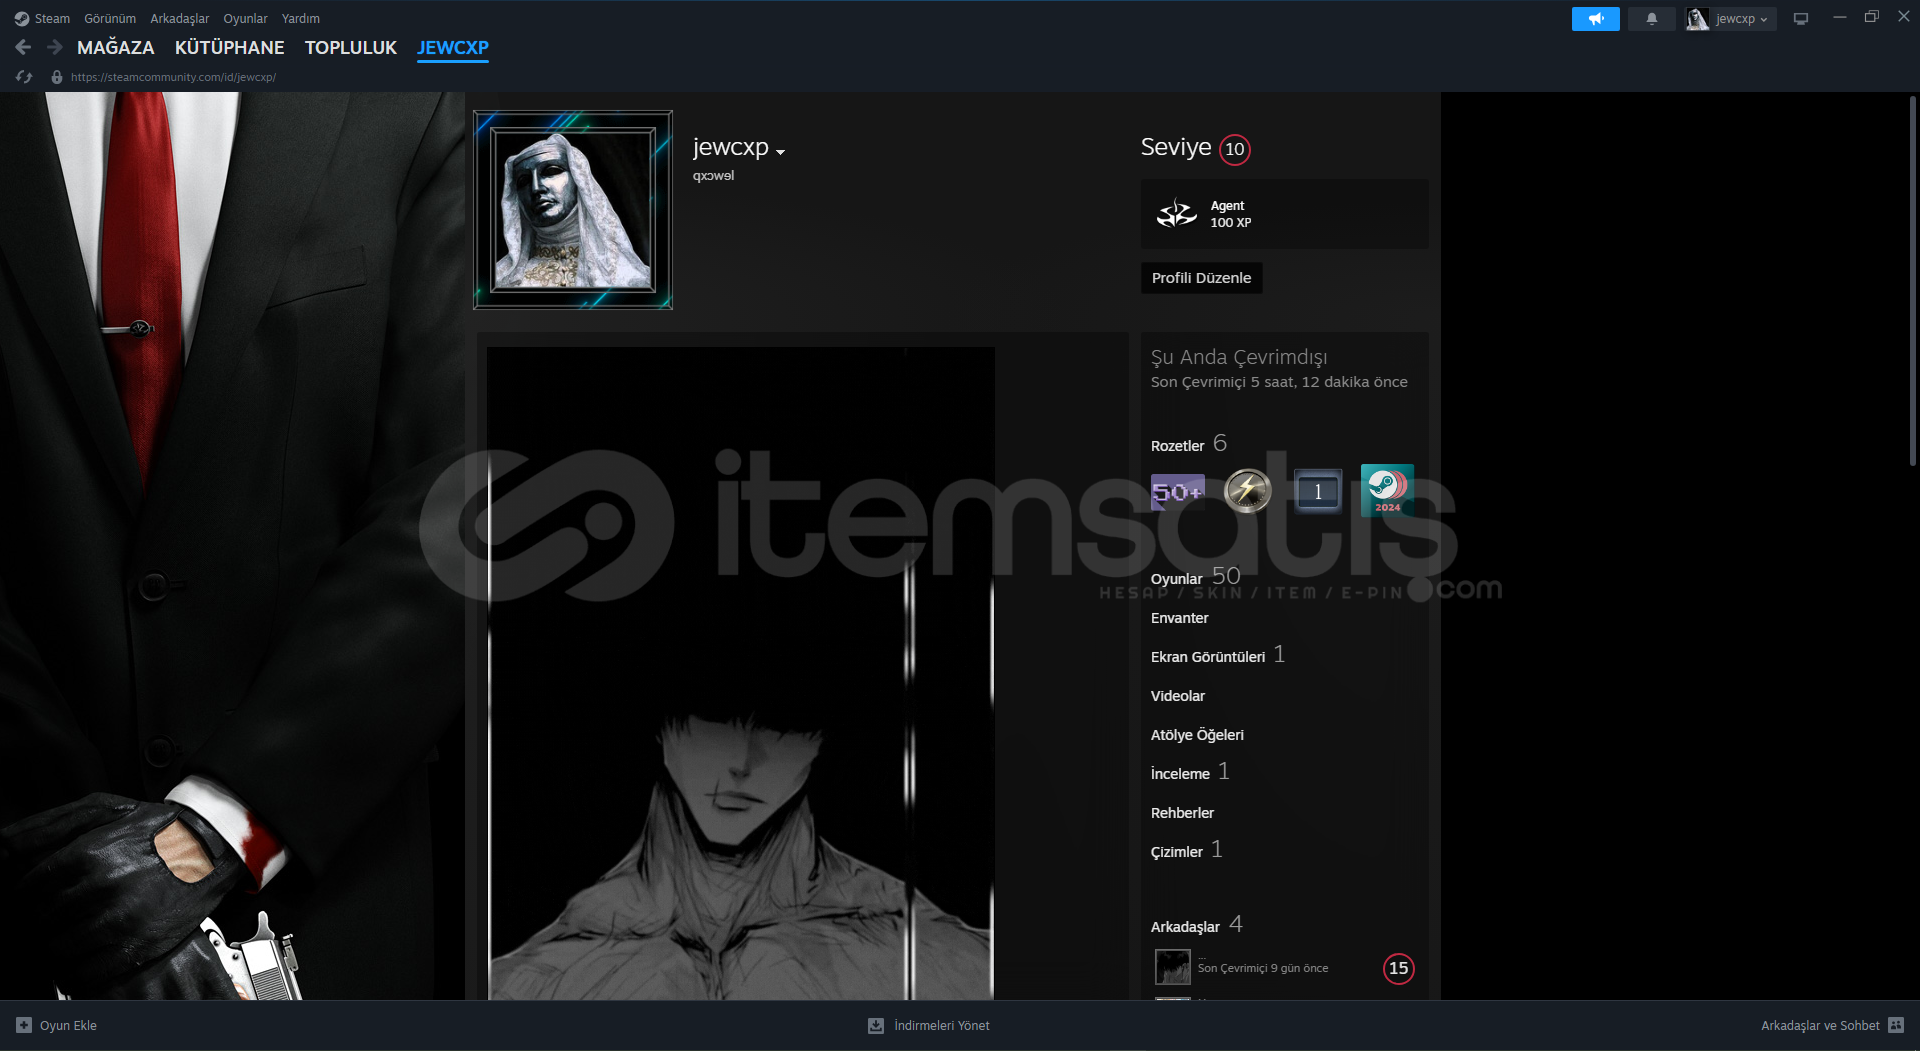Reload the page with the refresh icon
Screen dimensions: 1920x1051
[x=24, y=77]
